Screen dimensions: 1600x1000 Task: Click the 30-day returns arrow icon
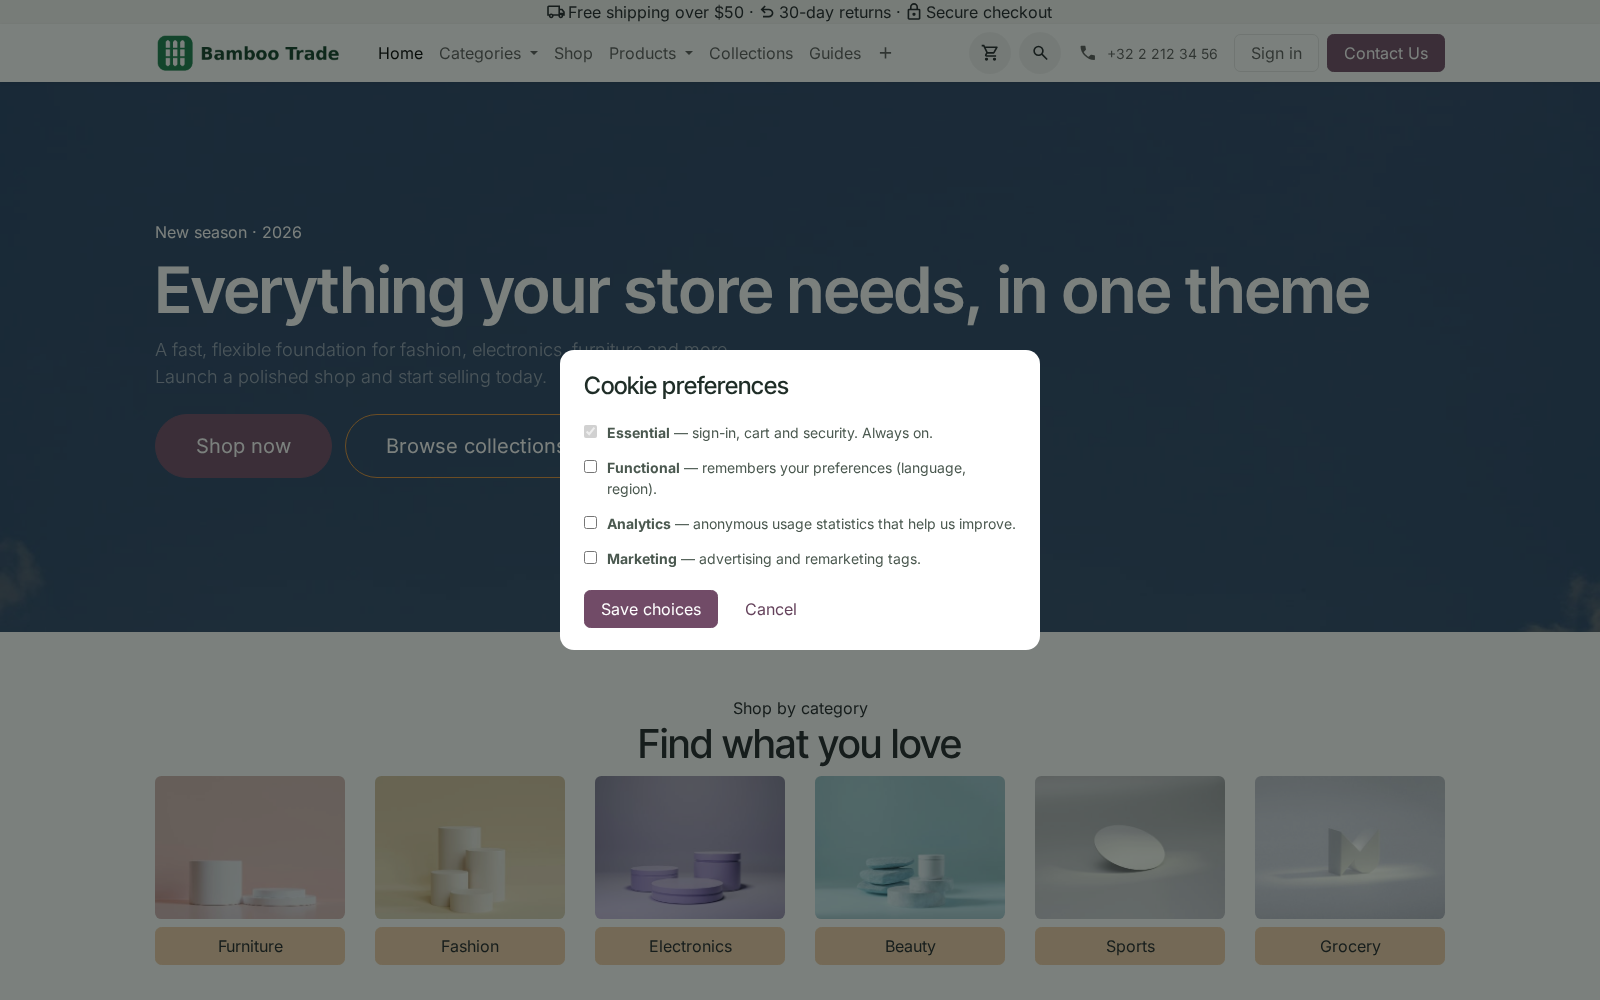pyautogui.click(x=767, y=12)
